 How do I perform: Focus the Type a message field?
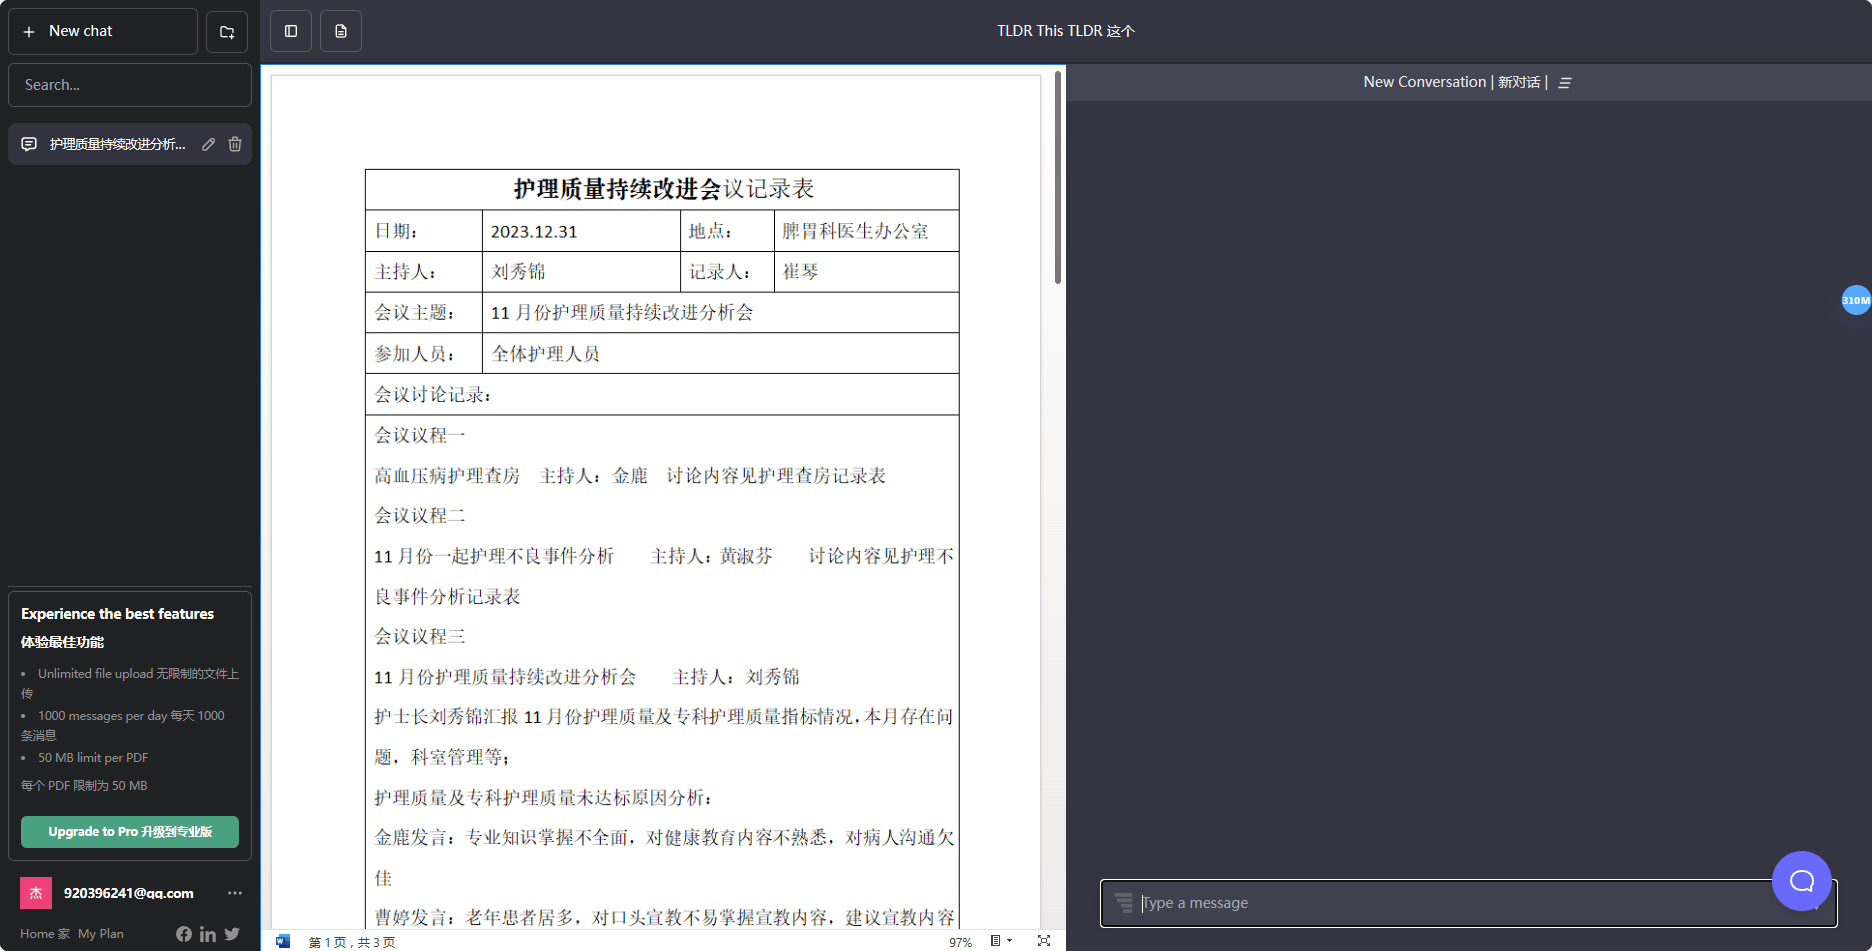1450,903
